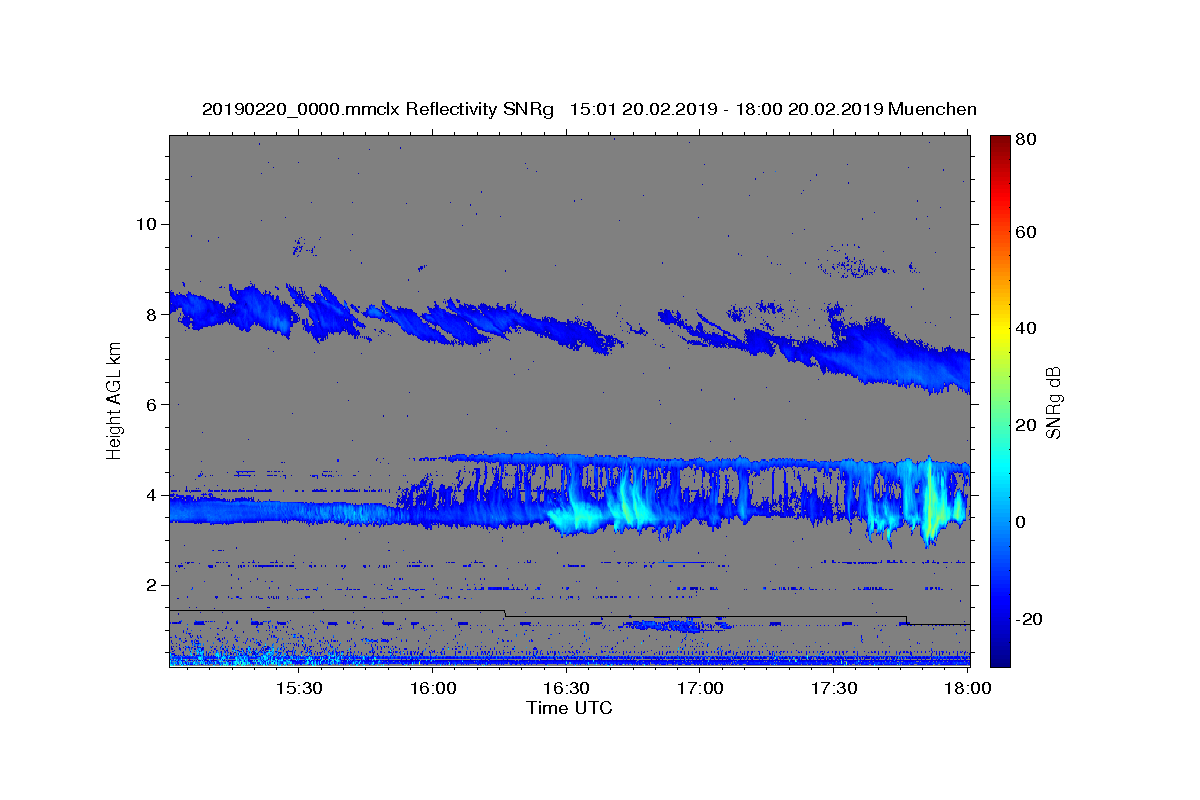The width and height of the screenshot is (1200, 800).
Task: Click the colorbar value '-20'
Action: pos(1028,619)
